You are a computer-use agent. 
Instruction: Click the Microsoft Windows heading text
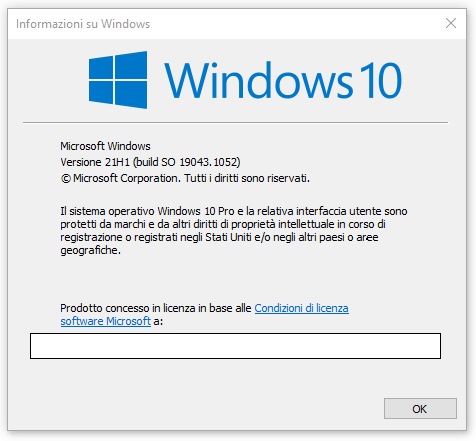coord(105,146)
